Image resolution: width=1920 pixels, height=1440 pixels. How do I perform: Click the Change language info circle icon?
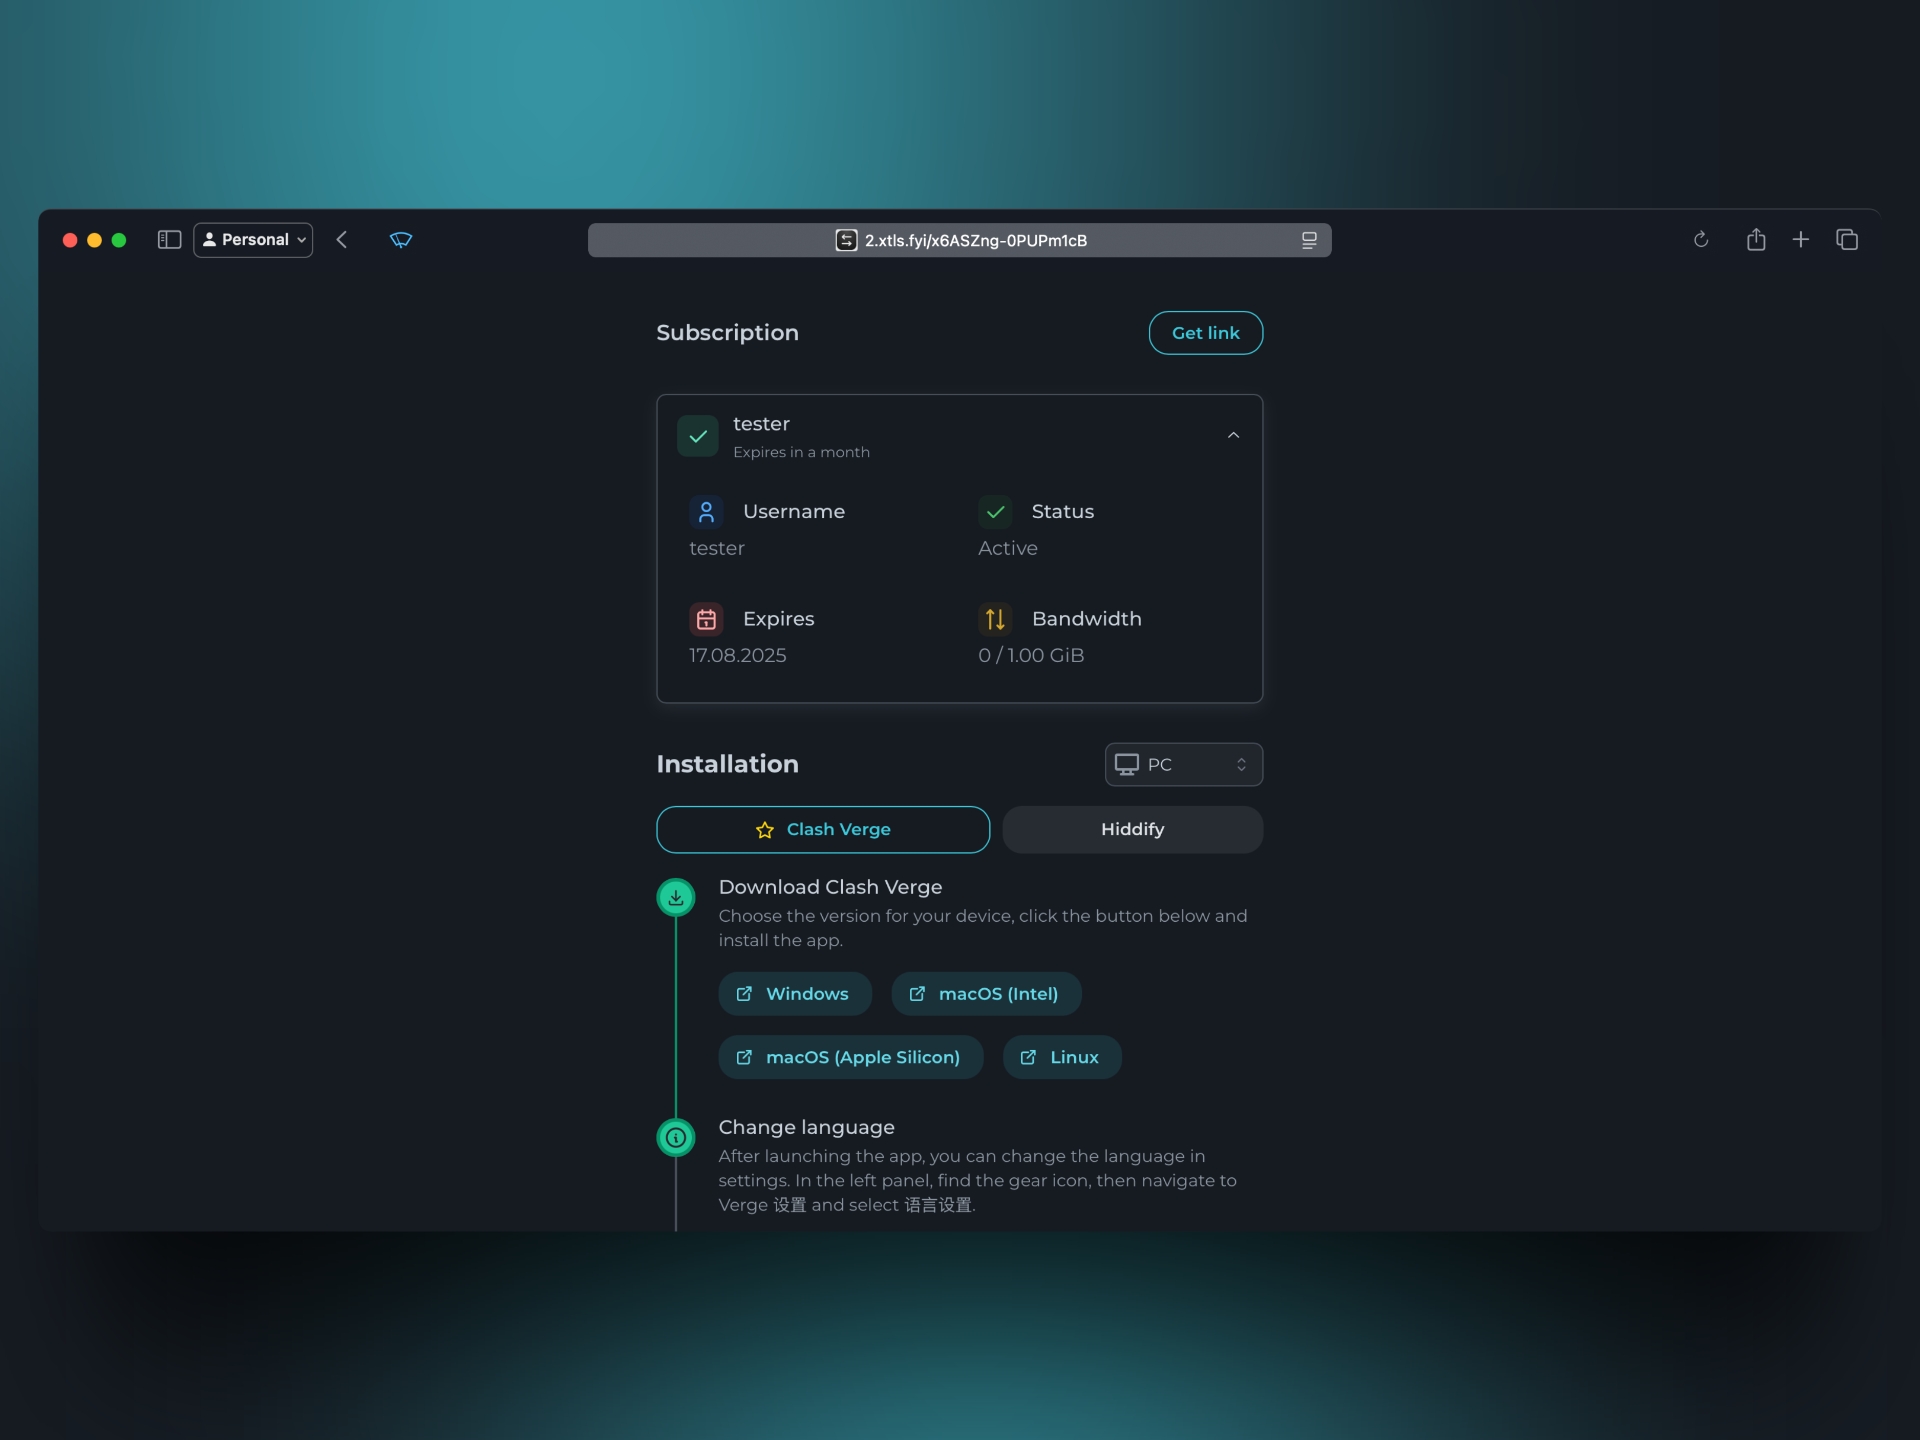676,1138
